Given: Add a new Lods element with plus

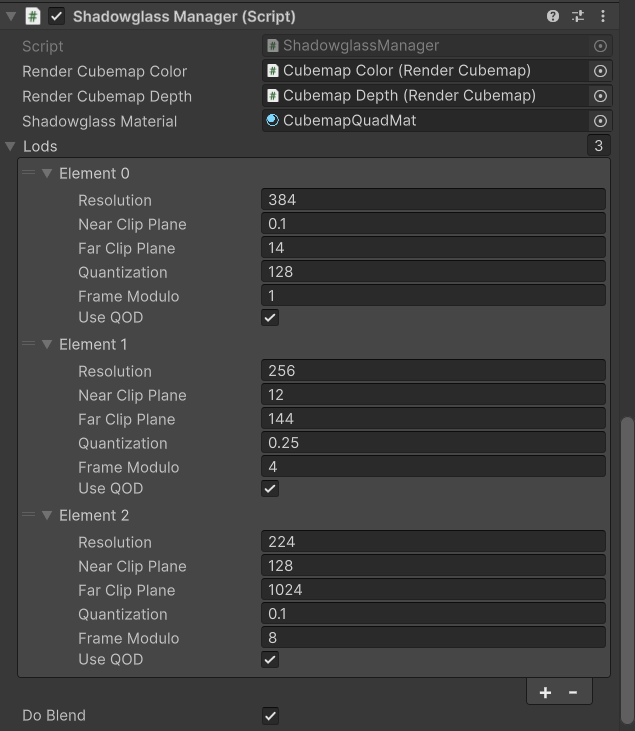Looking at the screenshot, I should 545,693.
